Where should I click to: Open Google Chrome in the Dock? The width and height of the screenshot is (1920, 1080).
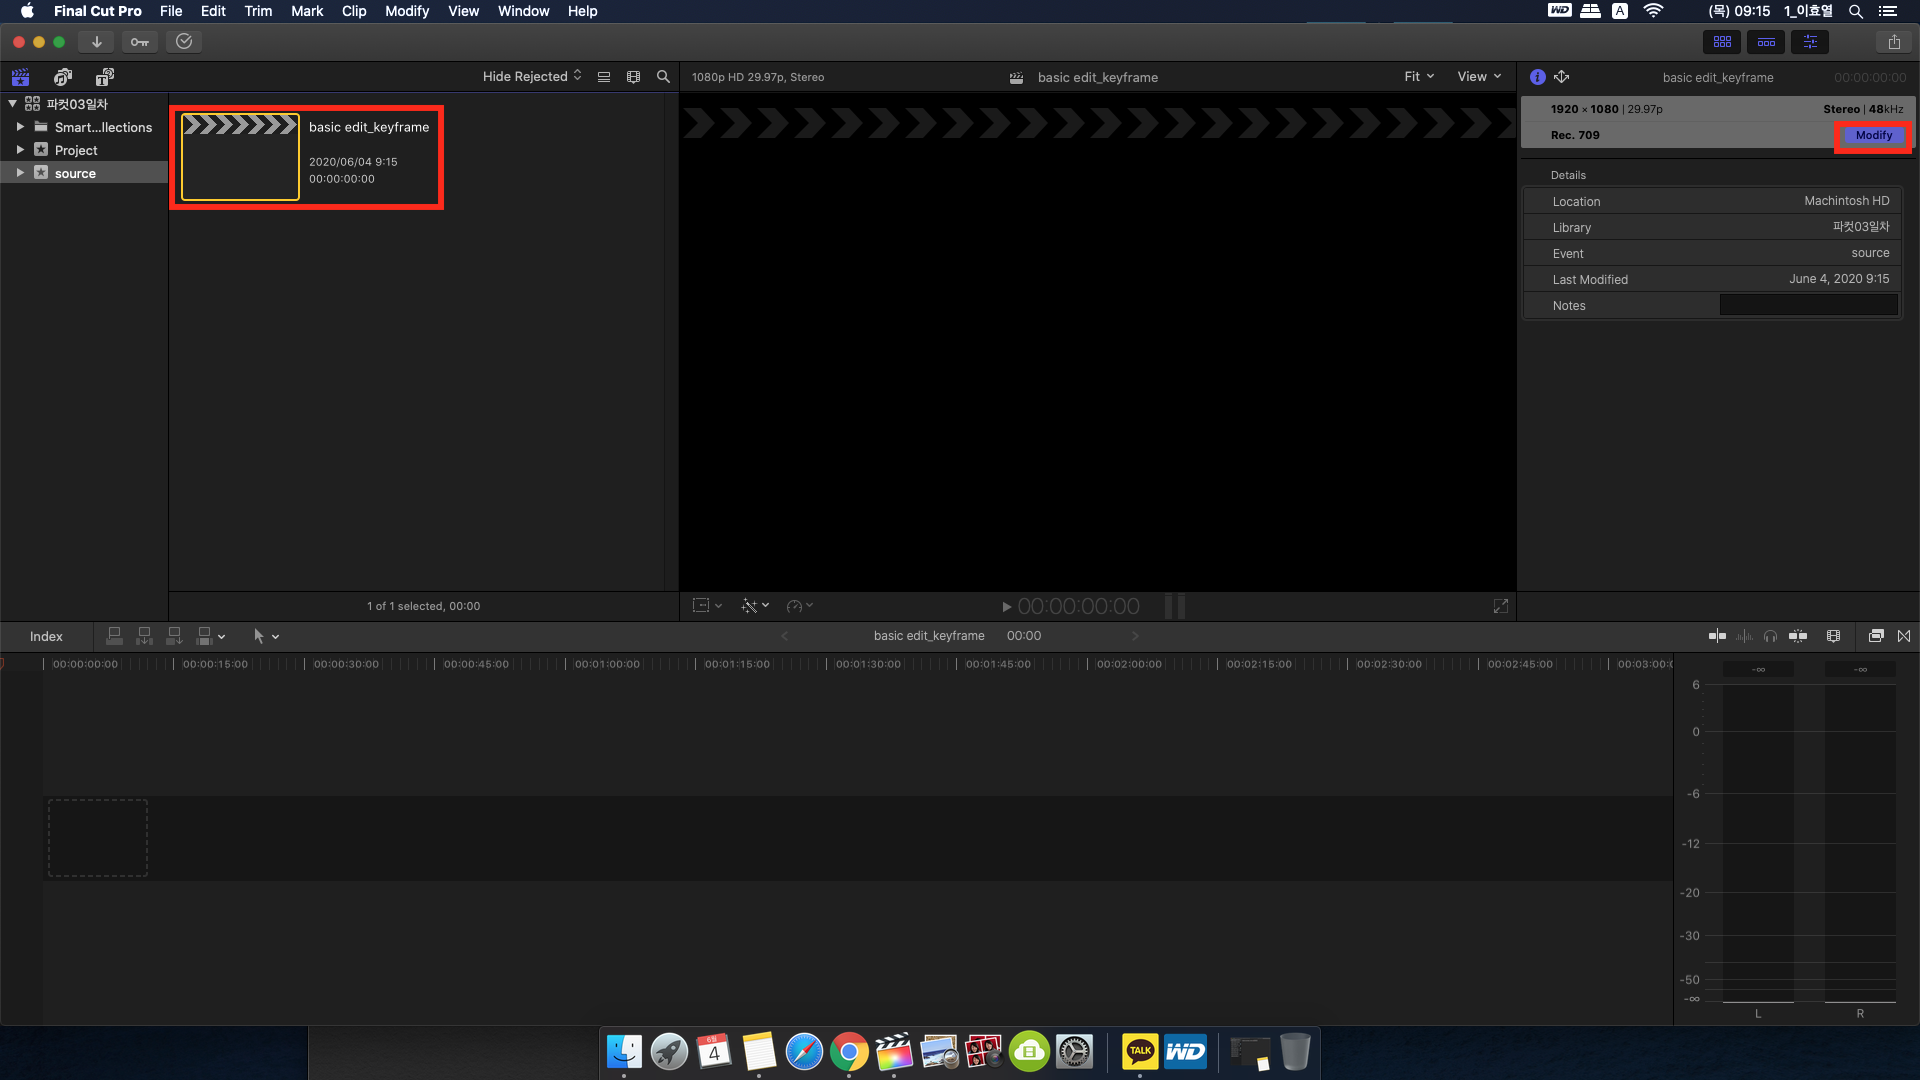[x=849, y=1052]
